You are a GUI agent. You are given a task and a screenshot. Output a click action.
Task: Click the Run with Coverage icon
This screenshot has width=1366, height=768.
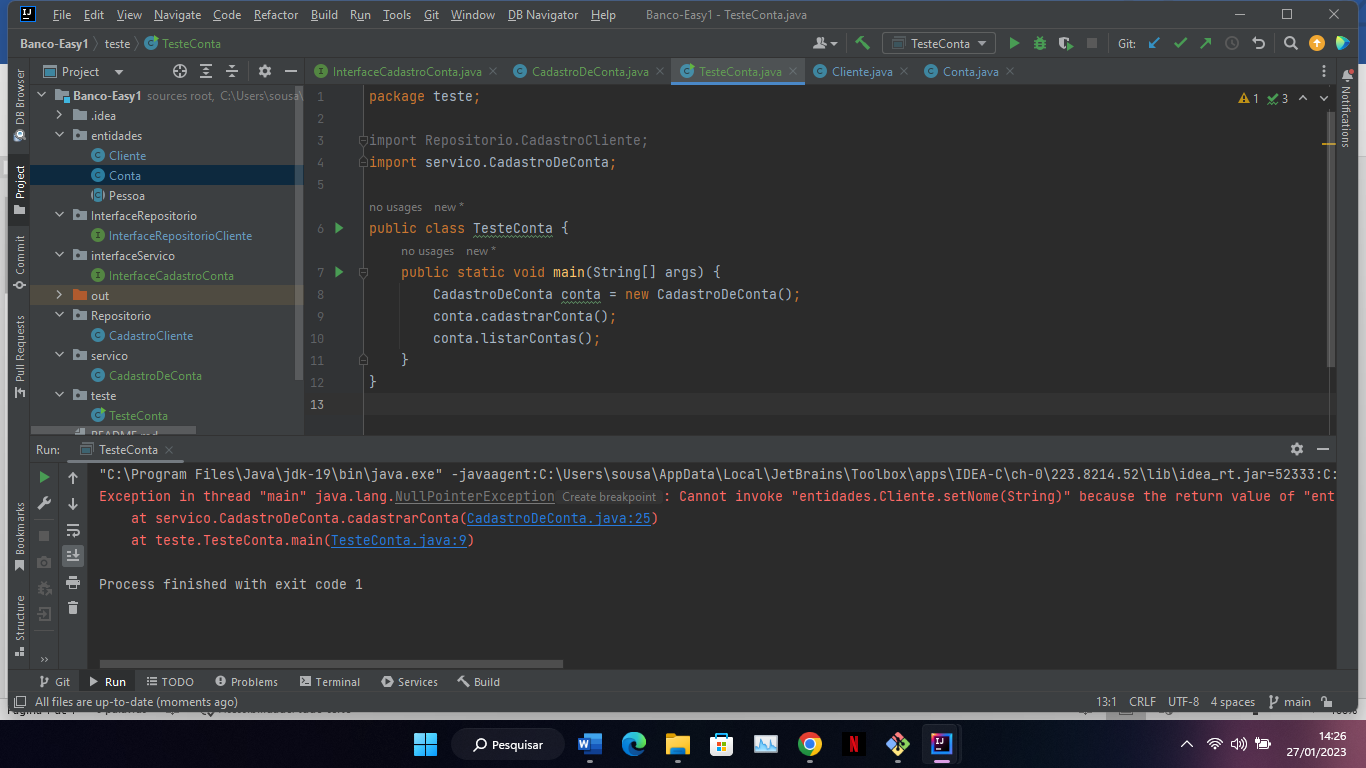(x=1066, y=44)
